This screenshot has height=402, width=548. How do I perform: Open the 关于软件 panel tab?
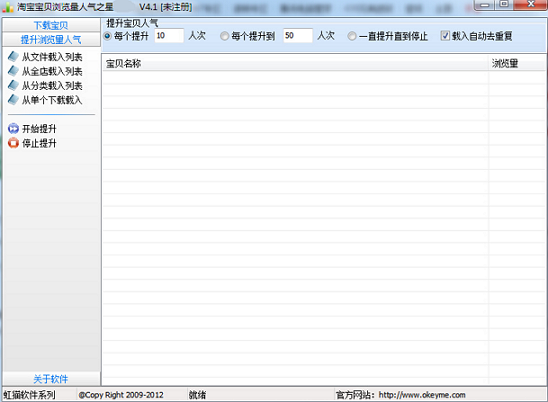click(x=51, y=379)
